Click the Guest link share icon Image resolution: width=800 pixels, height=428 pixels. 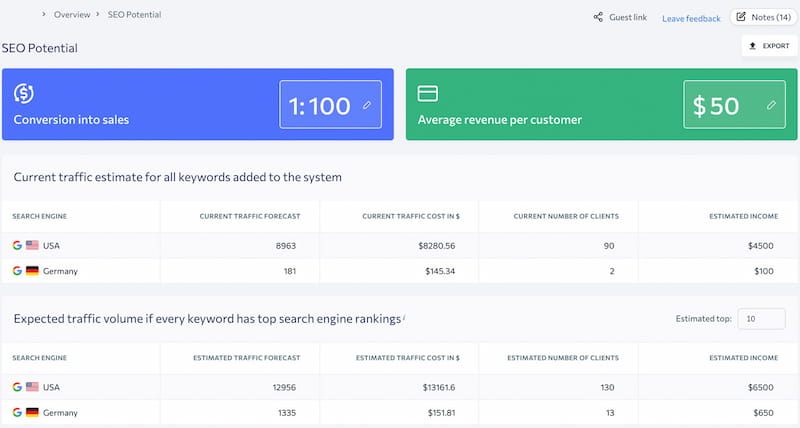598,17
